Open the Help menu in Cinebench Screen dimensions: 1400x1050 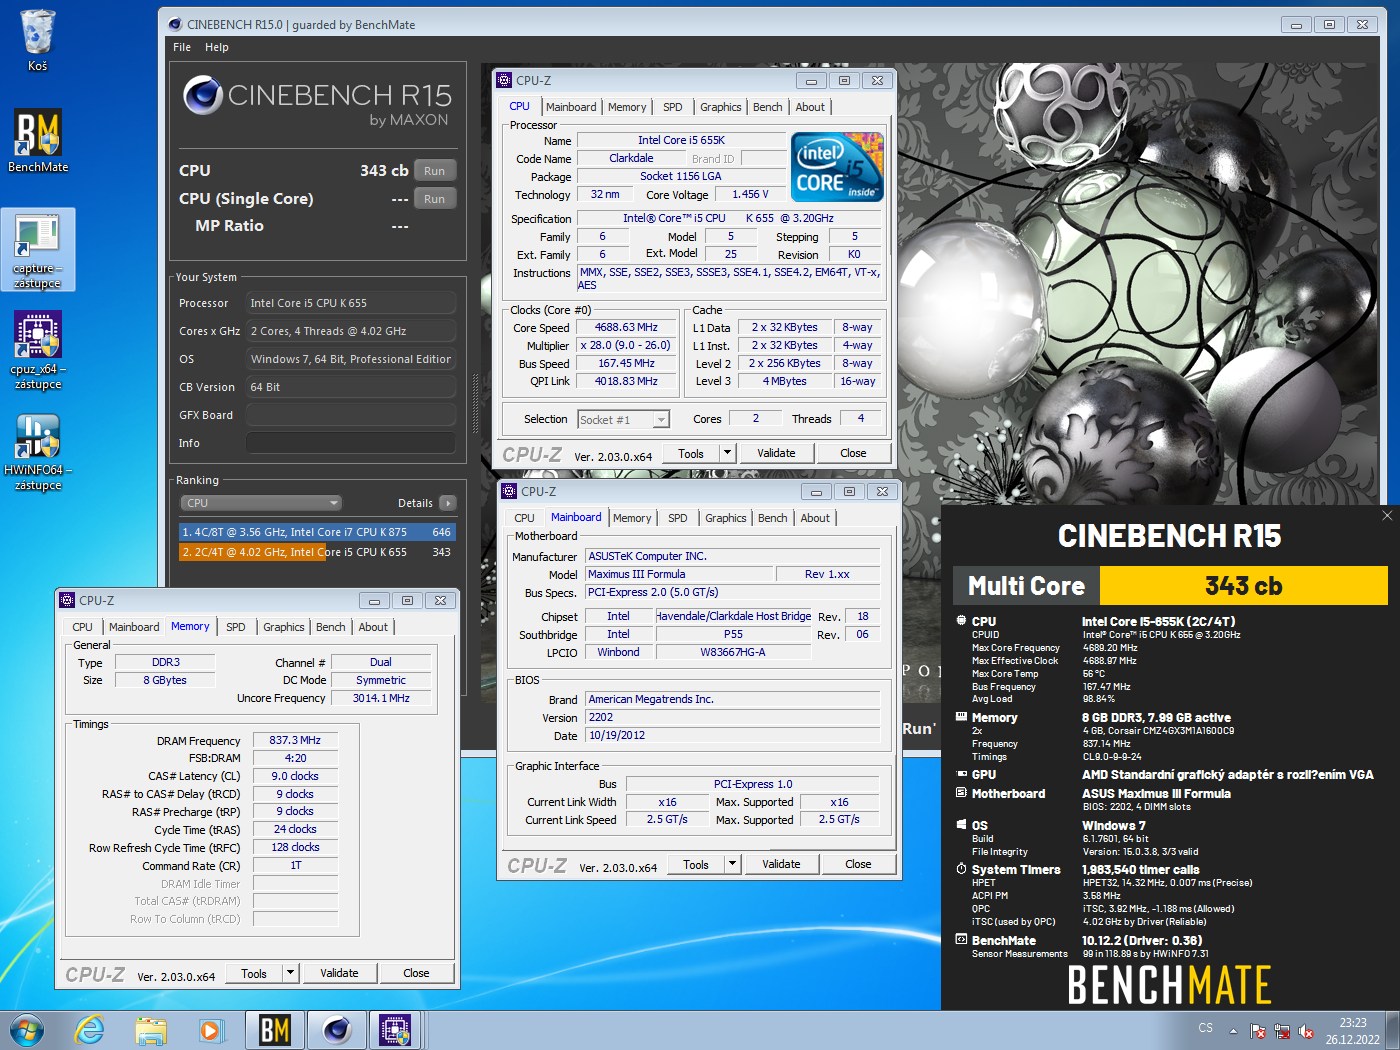(217, 47)
